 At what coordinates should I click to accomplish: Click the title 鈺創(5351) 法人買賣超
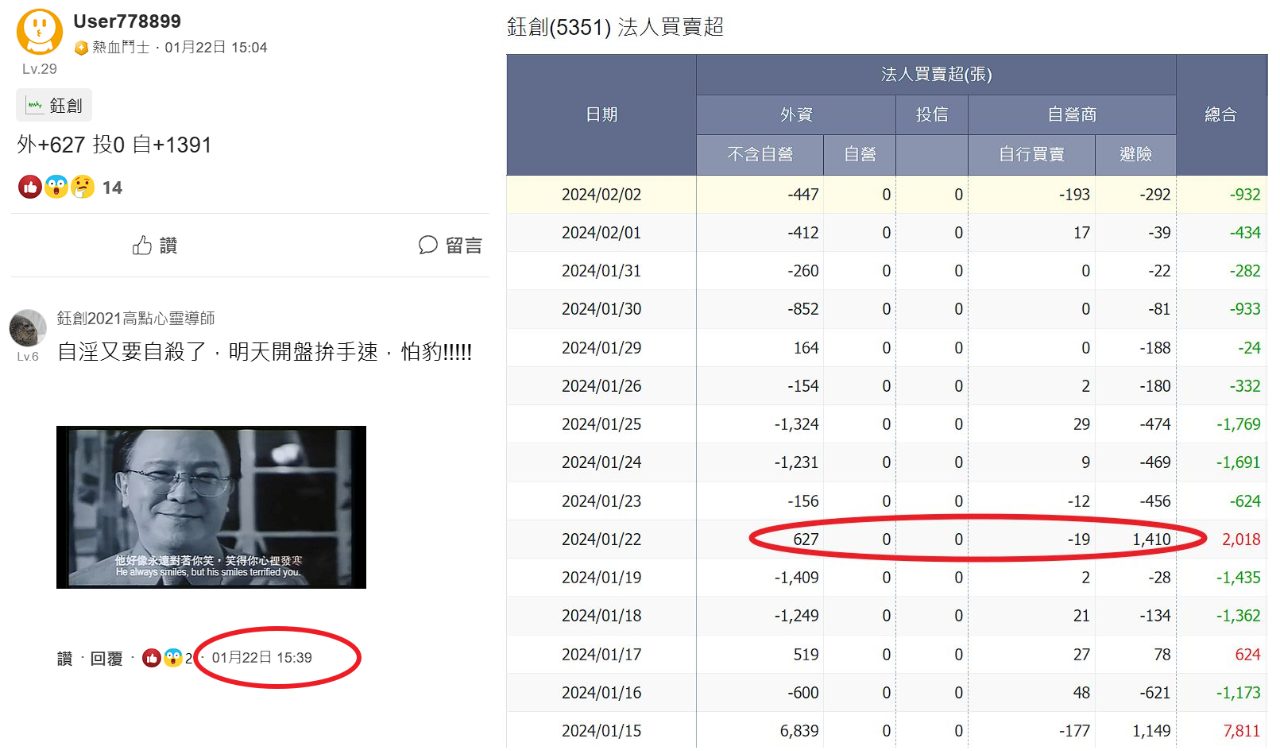[615, 28]
